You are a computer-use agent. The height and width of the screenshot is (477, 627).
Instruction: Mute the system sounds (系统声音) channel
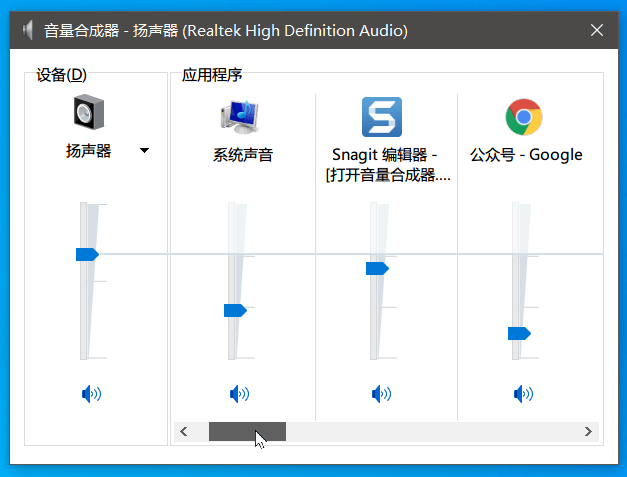(x=239, y=394)
